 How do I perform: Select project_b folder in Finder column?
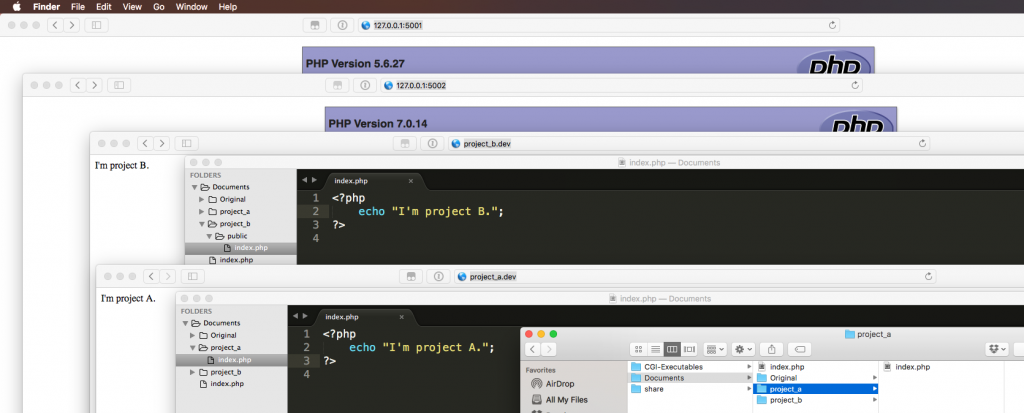pyautogui.click(x=785, y=400)
